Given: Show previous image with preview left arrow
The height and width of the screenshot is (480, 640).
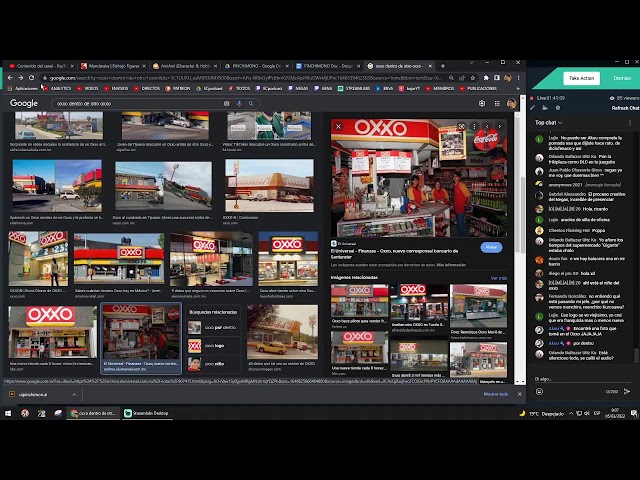Looking at the screenshot, I should pyautogui.click(x=487, y=127).
